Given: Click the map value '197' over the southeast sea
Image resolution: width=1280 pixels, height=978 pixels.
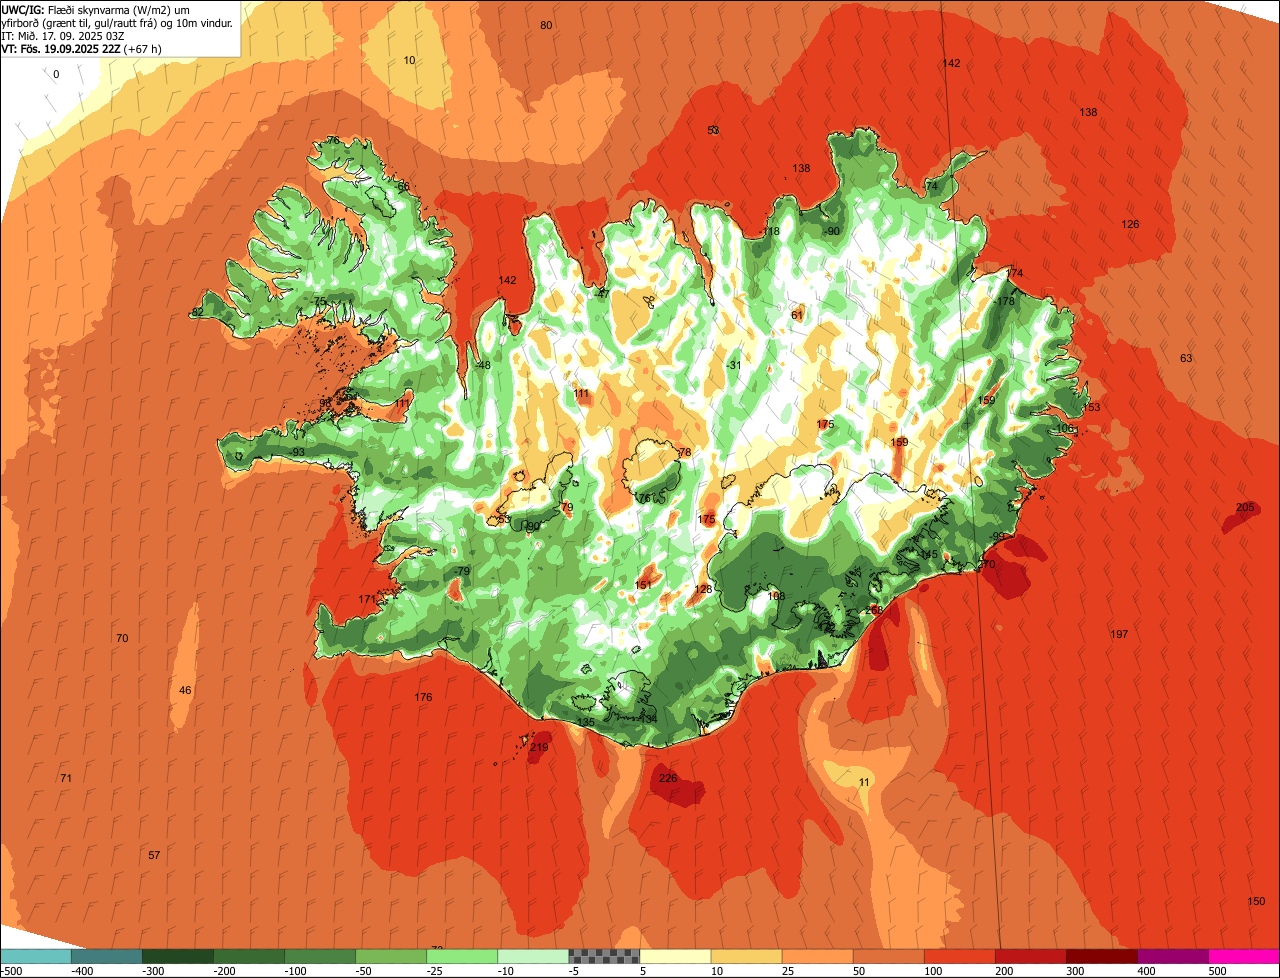Looking at the screenshot, I should tap(1119, 634).
